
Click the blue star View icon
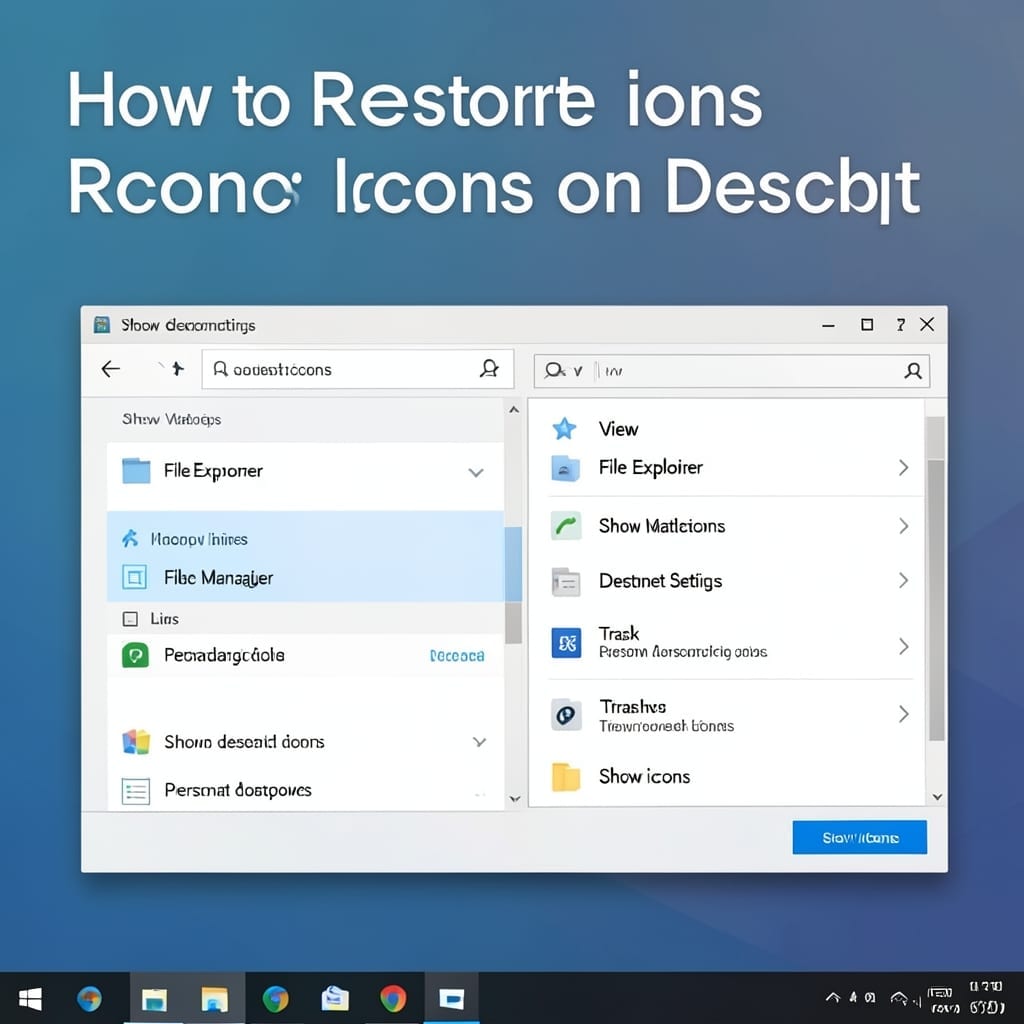pos(564,428)
